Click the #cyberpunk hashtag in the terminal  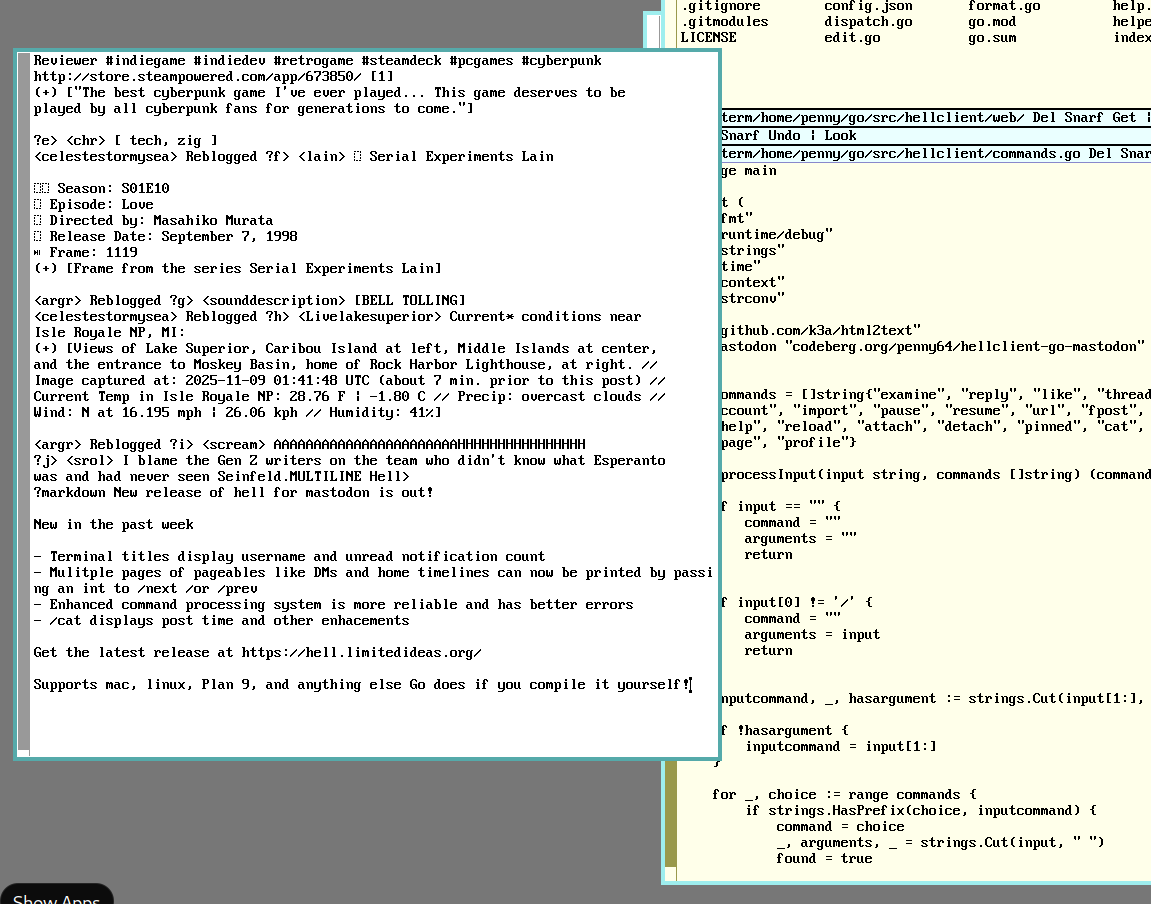[x=561, y=61]
